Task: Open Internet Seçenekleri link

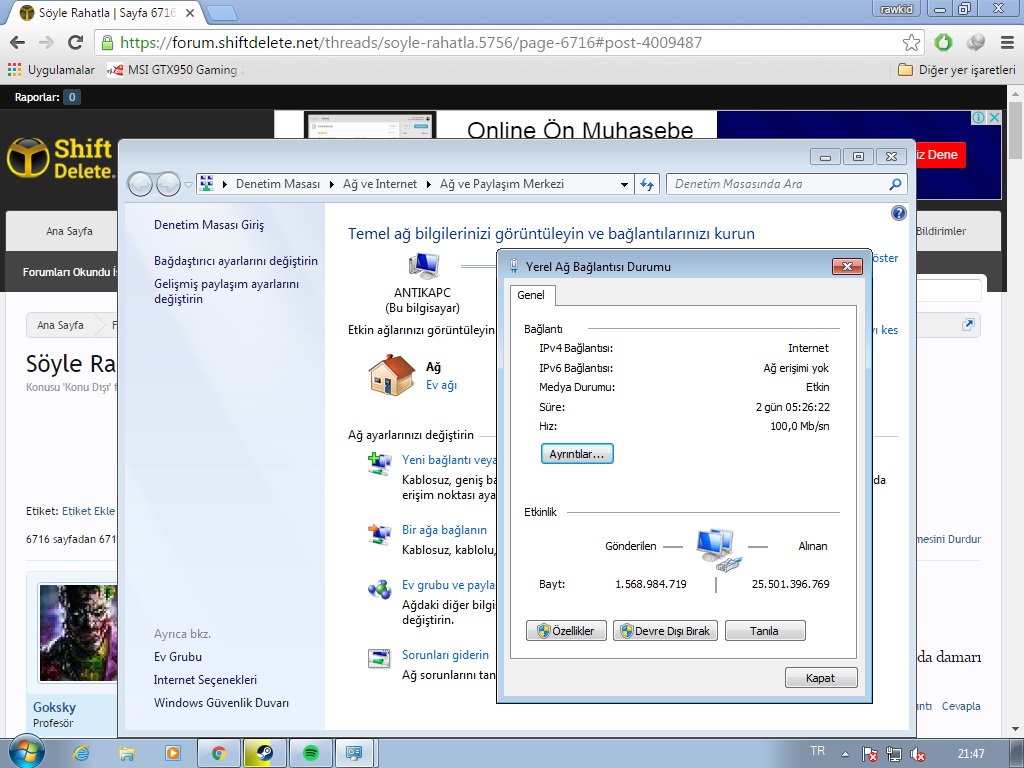Action: coord(205,680)
